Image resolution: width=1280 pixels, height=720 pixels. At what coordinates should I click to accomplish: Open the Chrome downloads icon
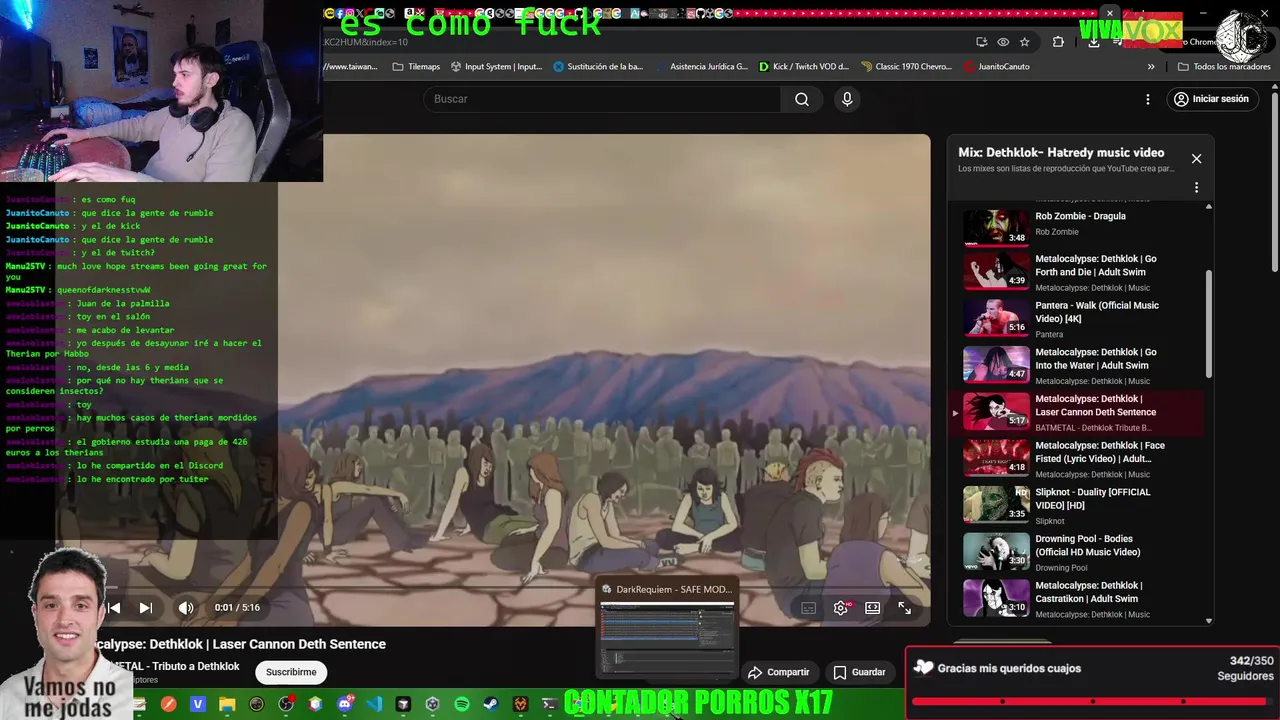(1094, 42)
